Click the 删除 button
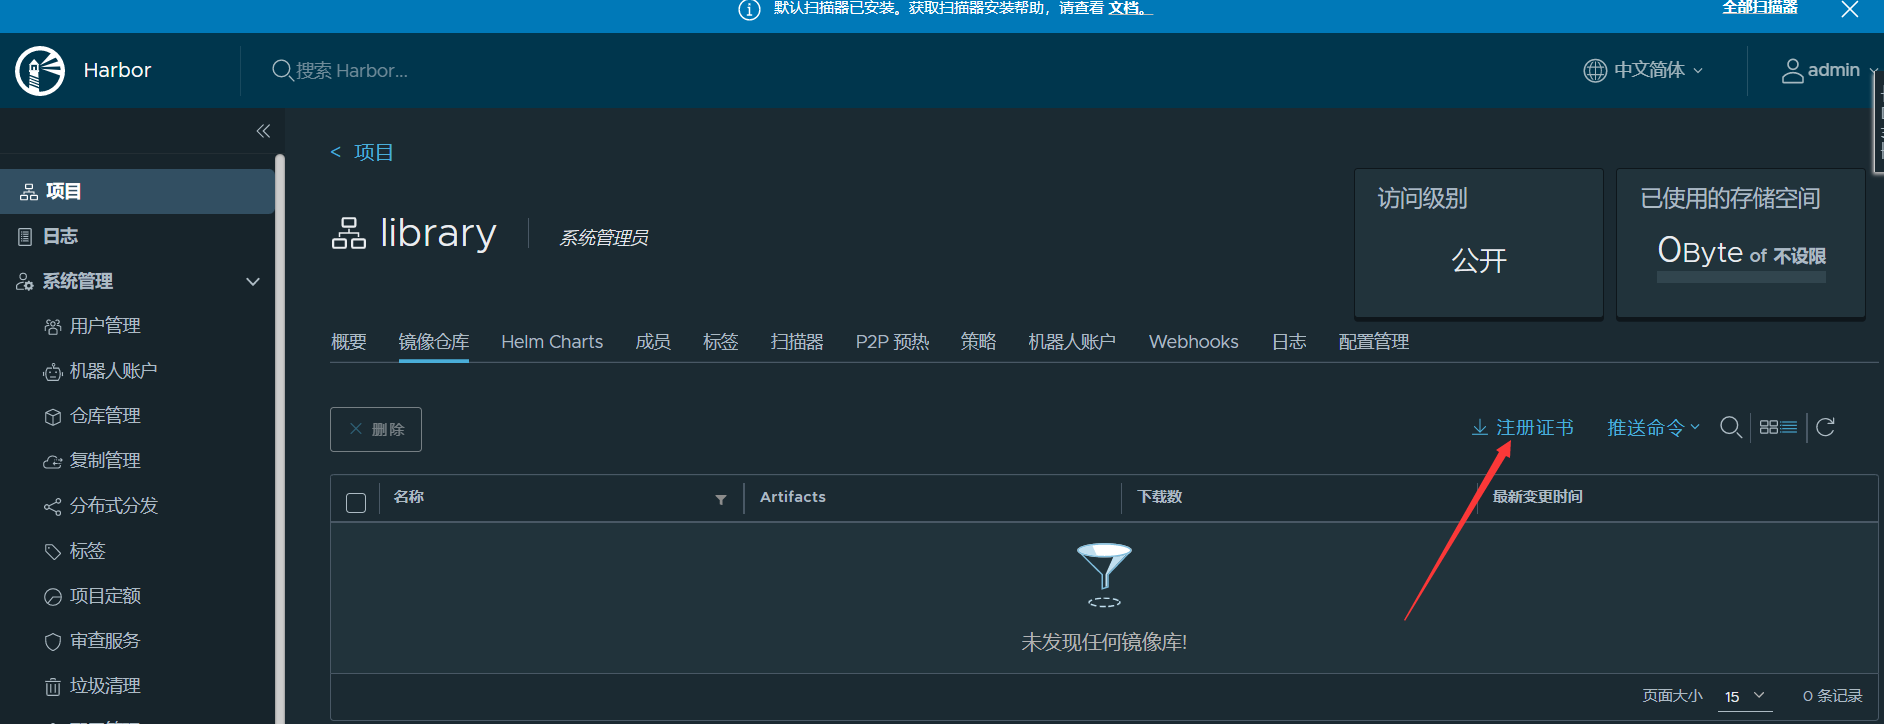 (x=376, y=429)
